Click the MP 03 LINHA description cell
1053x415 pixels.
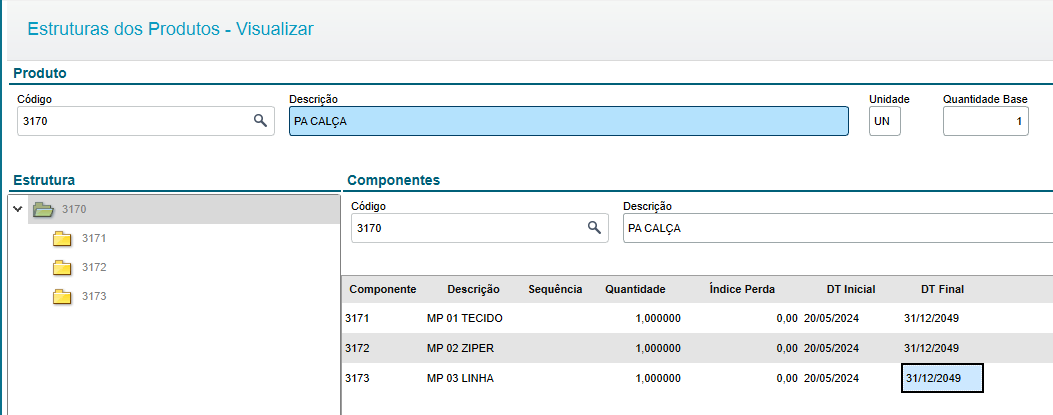coord(460,379)
